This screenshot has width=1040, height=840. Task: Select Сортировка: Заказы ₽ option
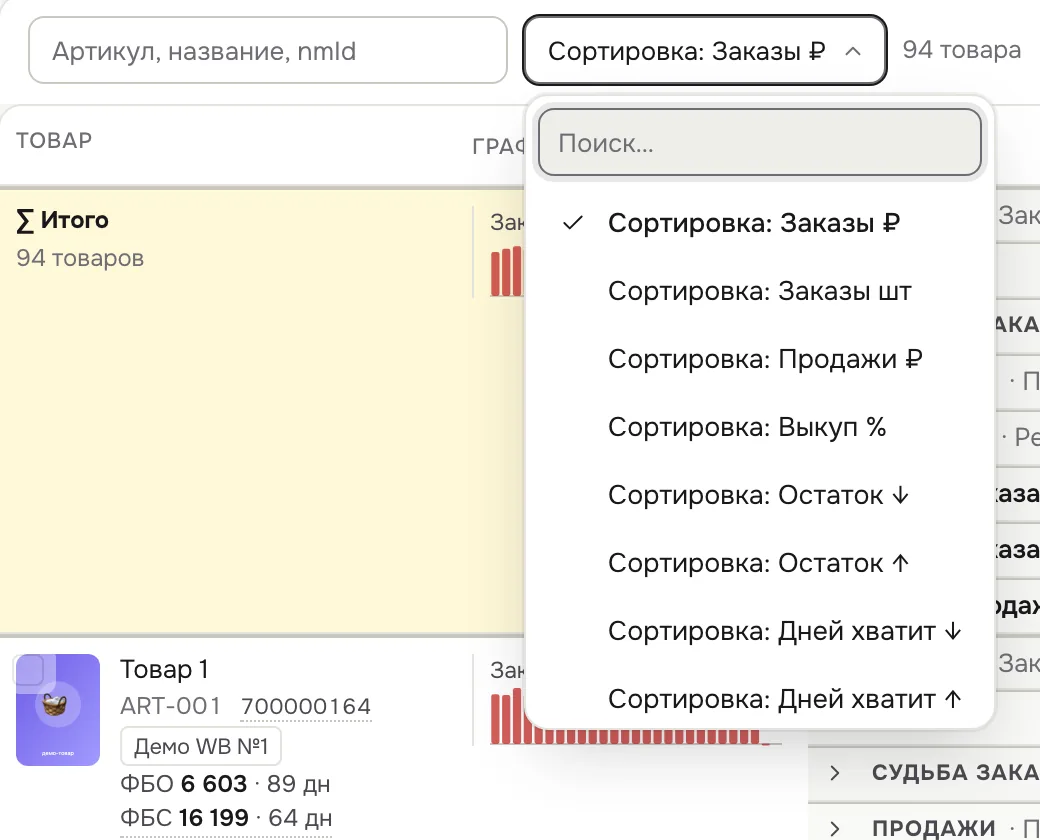759,223
